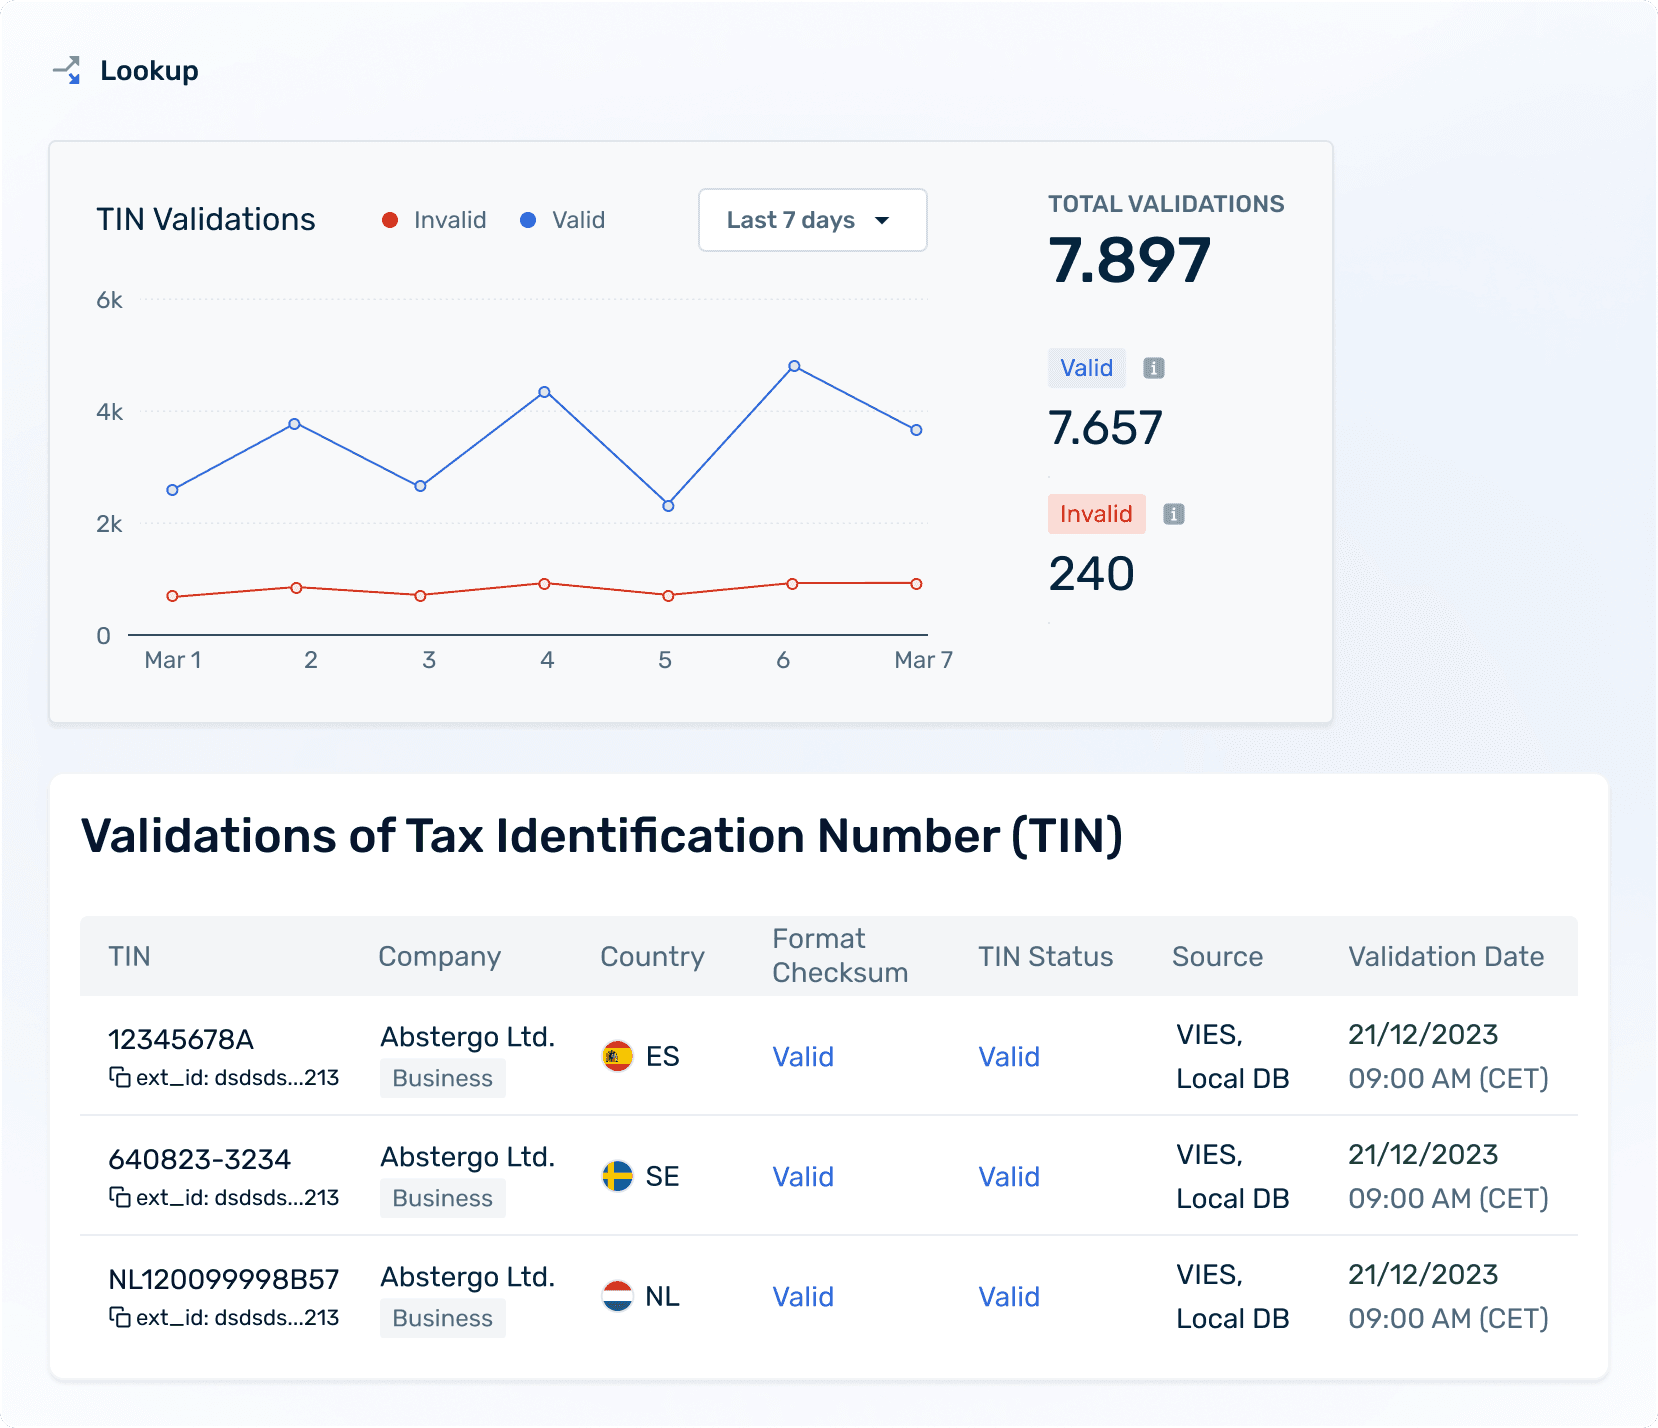The height and width of the screenshot is (1428, 1658).
Task: Toggle the Invalid legend red dot
Action: (x=390, y=220)
